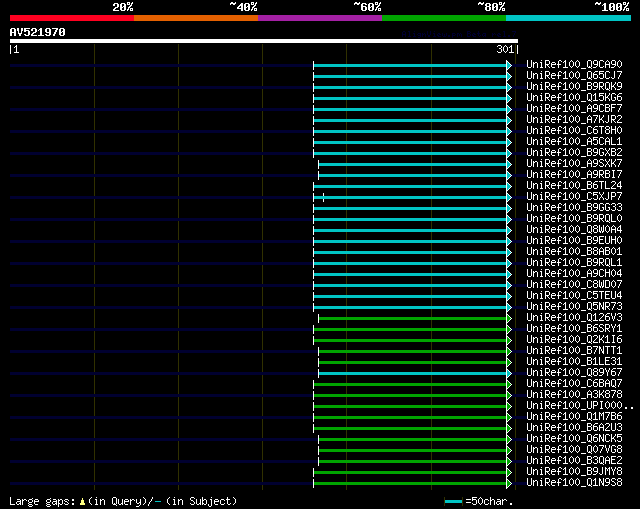
Task: Select the UniRef100_Q1M7B6 label
Action: 574,417
